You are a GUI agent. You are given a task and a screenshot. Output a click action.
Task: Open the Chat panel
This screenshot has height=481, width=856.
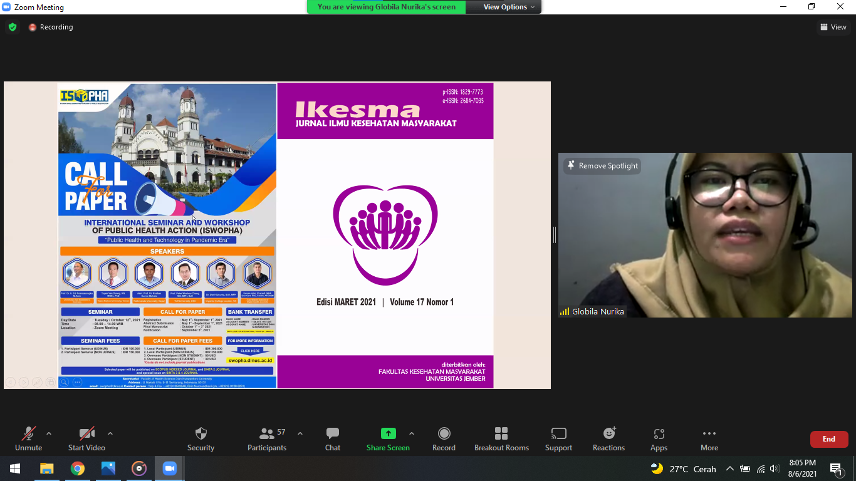point(332,436)
